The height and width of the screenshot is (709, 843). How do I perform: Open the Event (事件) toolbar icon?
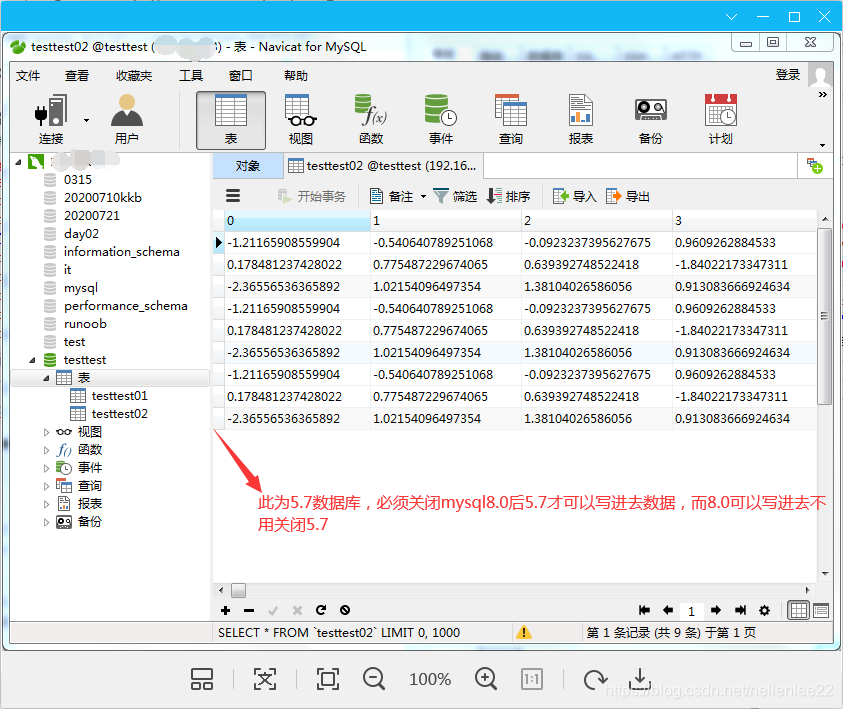(441, 119)
